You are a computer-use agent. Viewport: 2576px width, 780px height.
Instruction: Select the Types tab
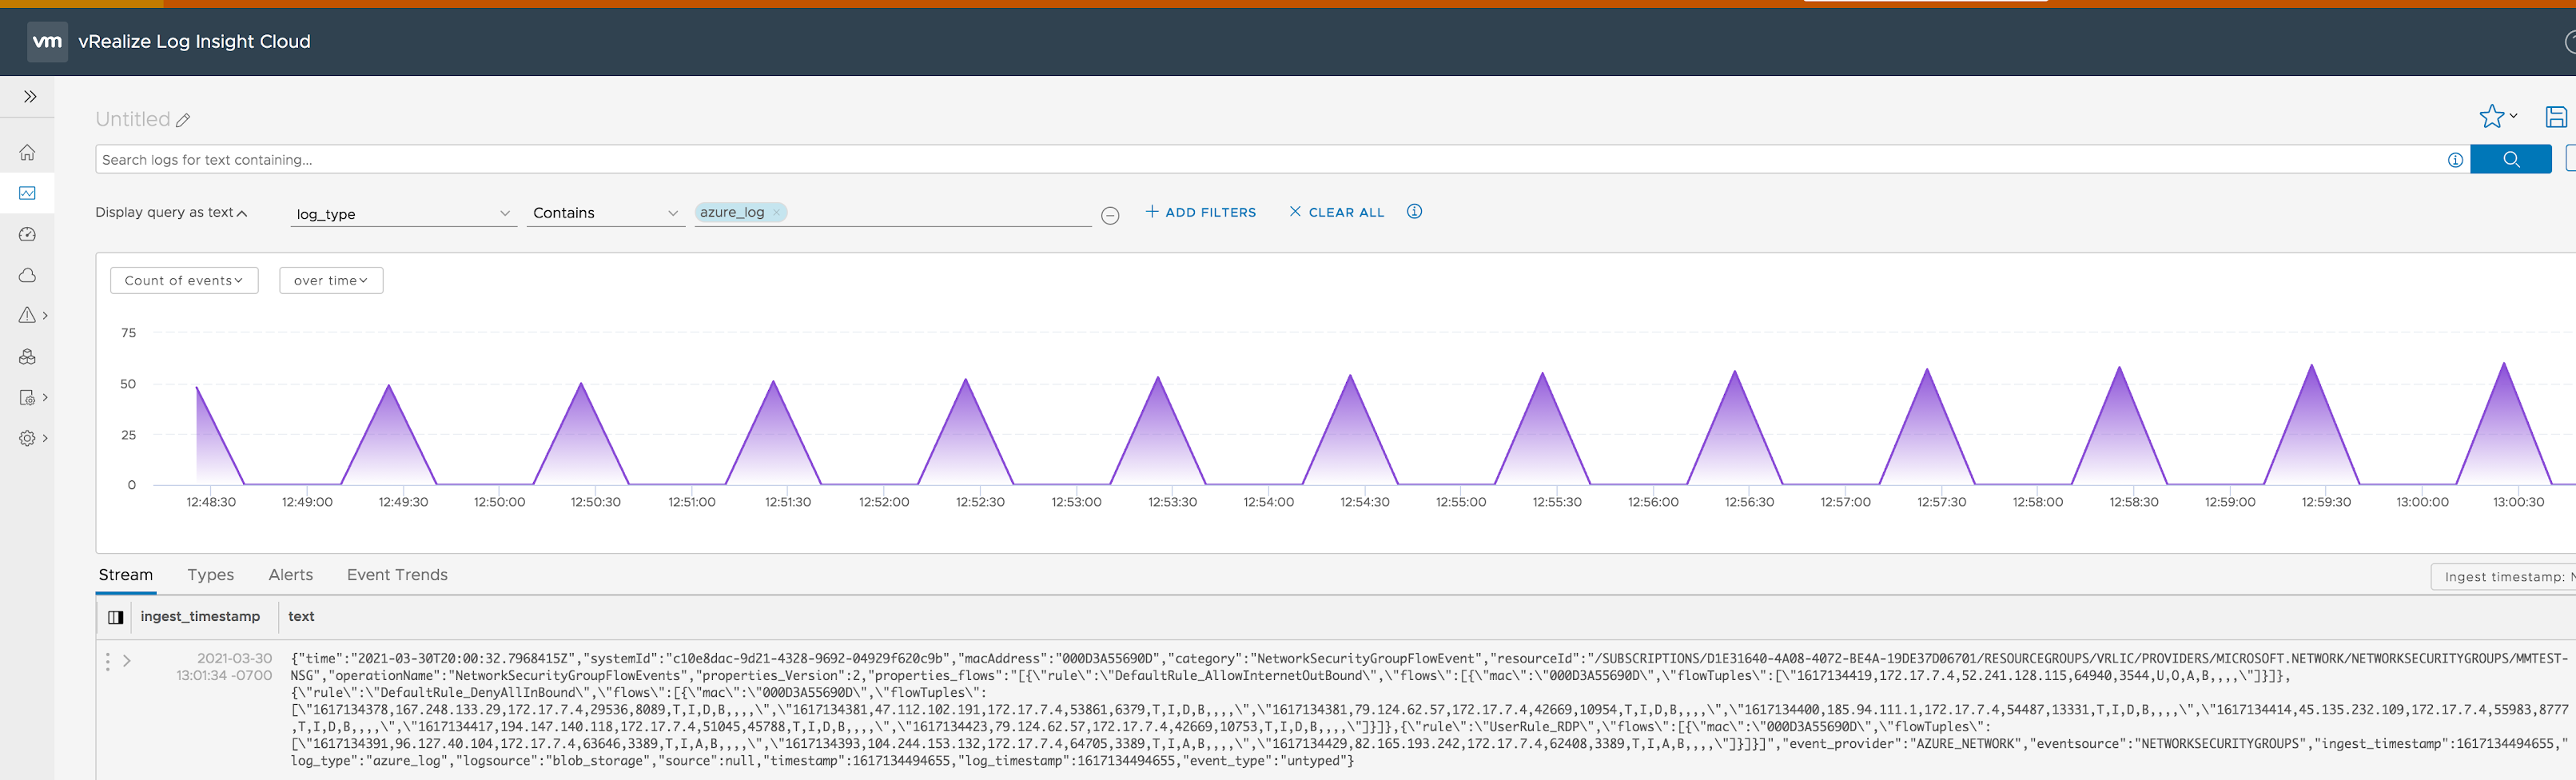pyautogui.click(x=210, y=575)
